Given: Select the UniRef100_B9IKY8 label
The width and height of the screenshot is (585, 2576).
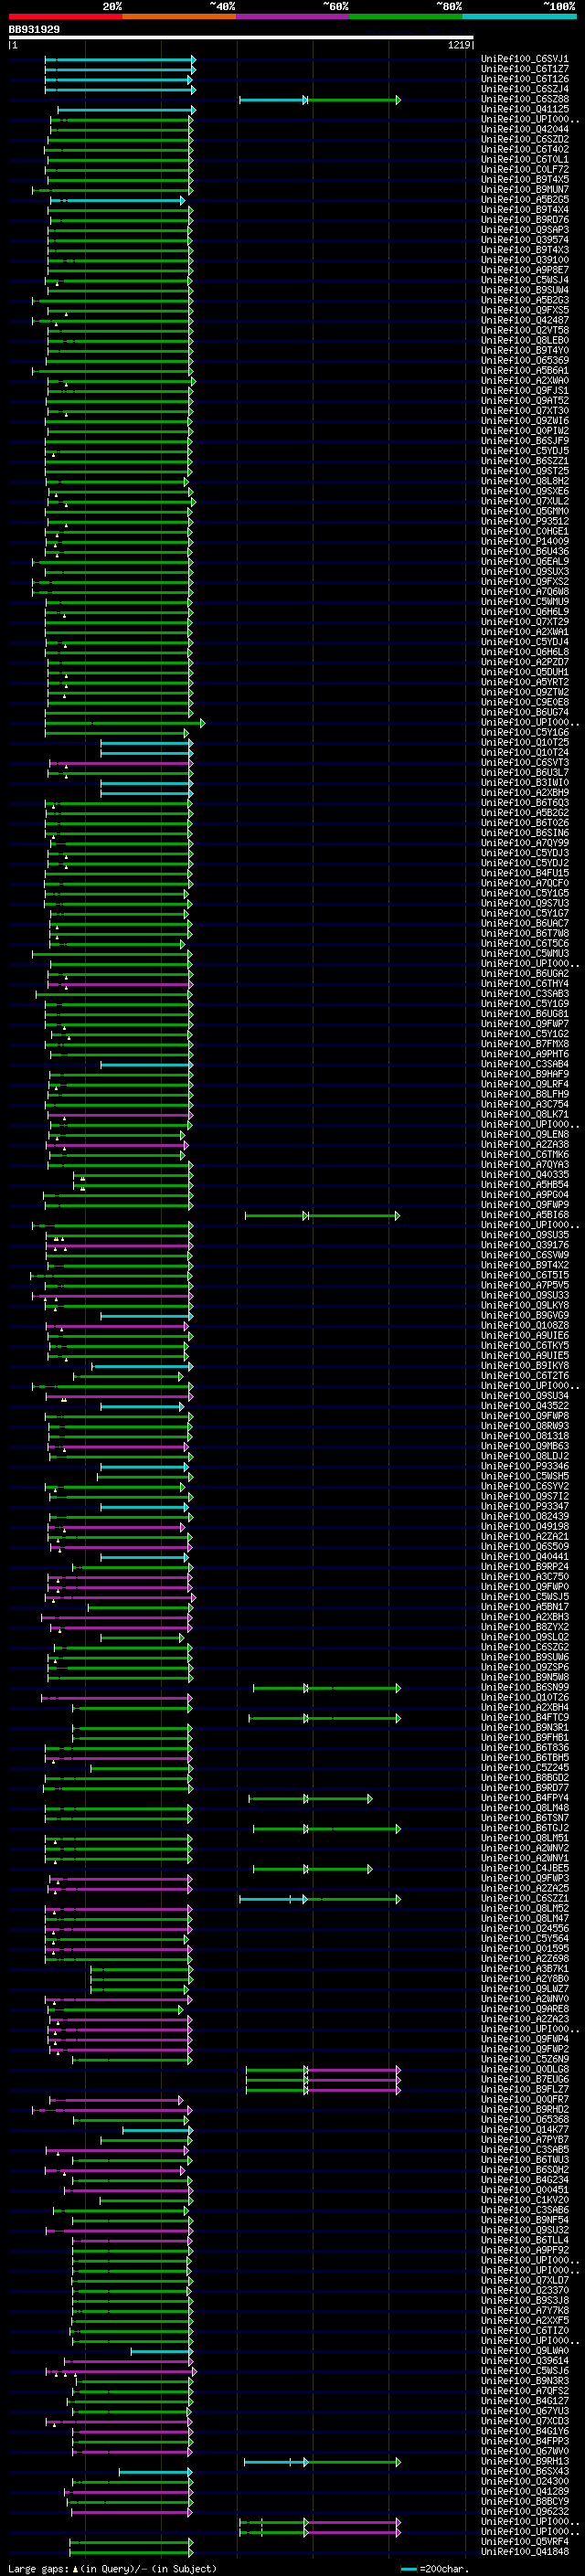Looking at the screenshot, I should pyautogui.click(x=525, y=1365).
